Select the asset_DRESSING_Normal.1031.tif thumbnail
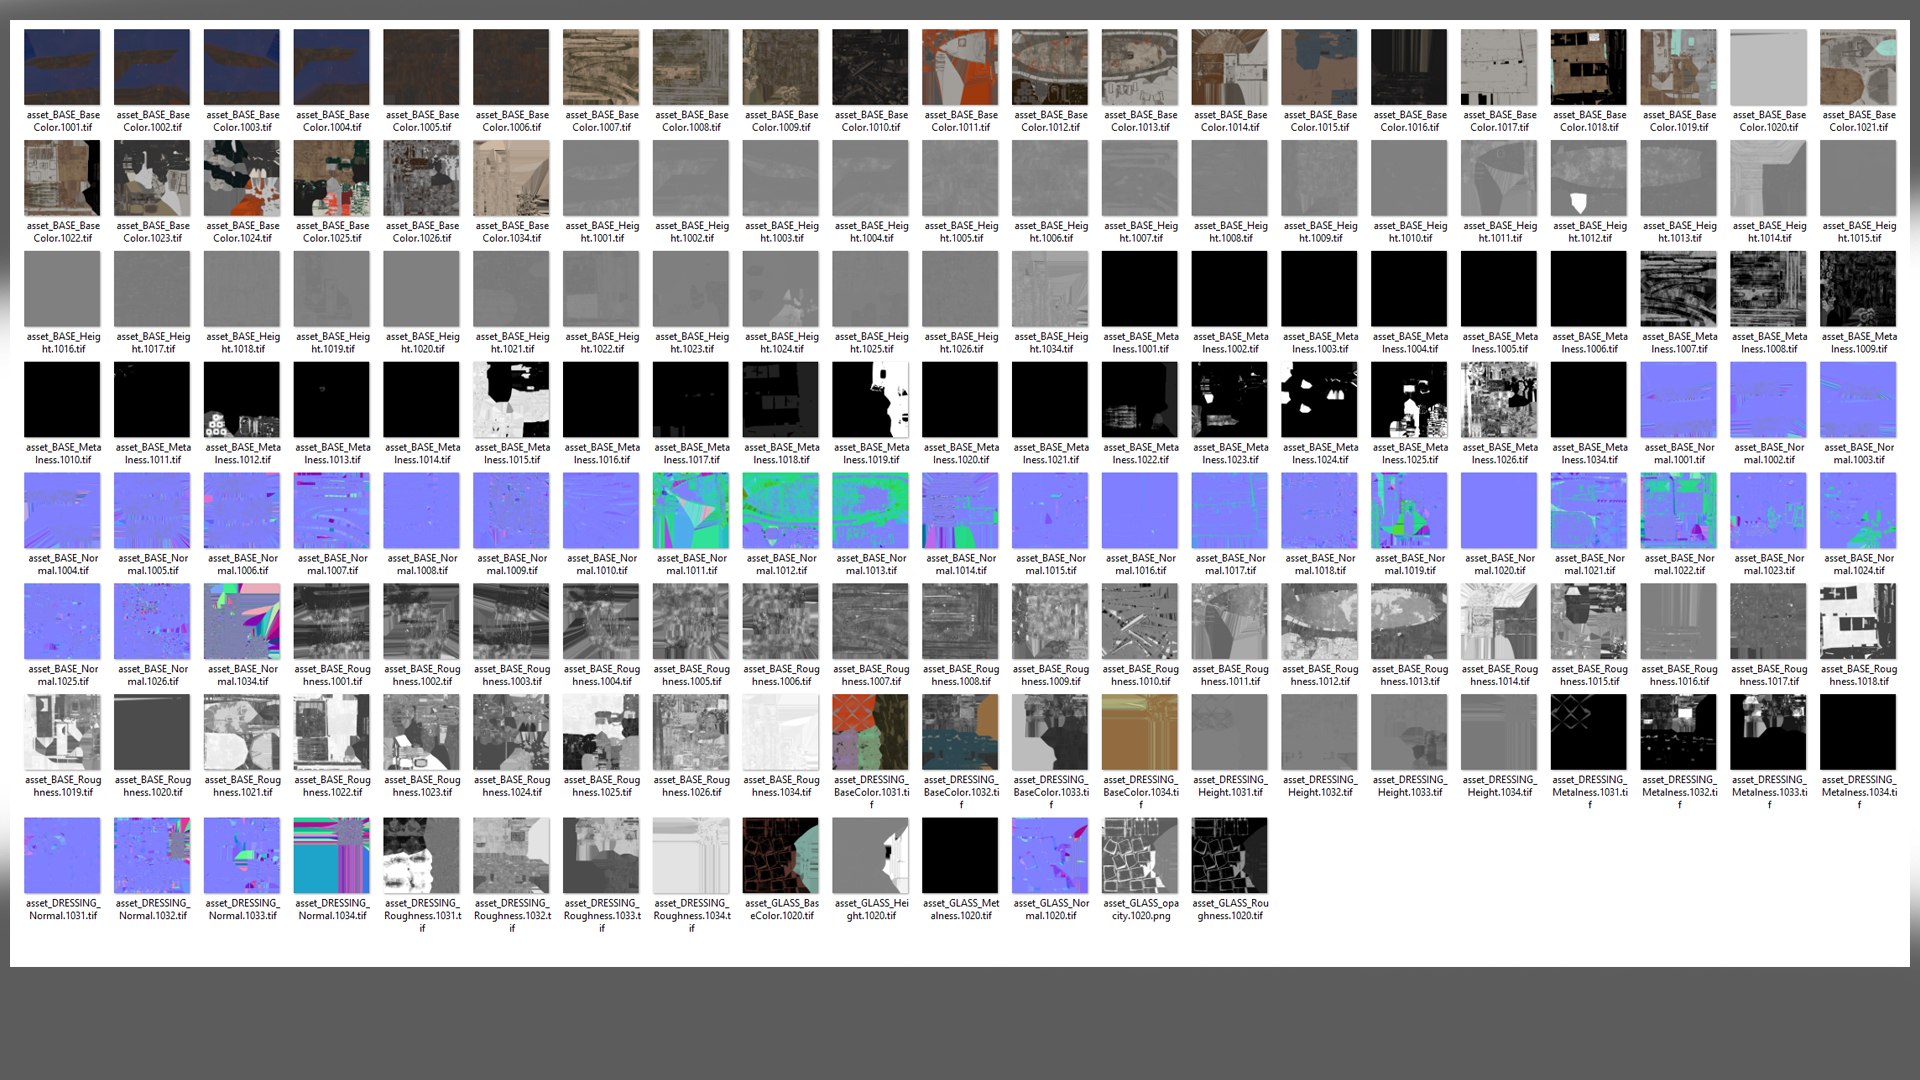Image resolution: width=1920 pixels, height=1080 pixels. click(x=62, y=856)
